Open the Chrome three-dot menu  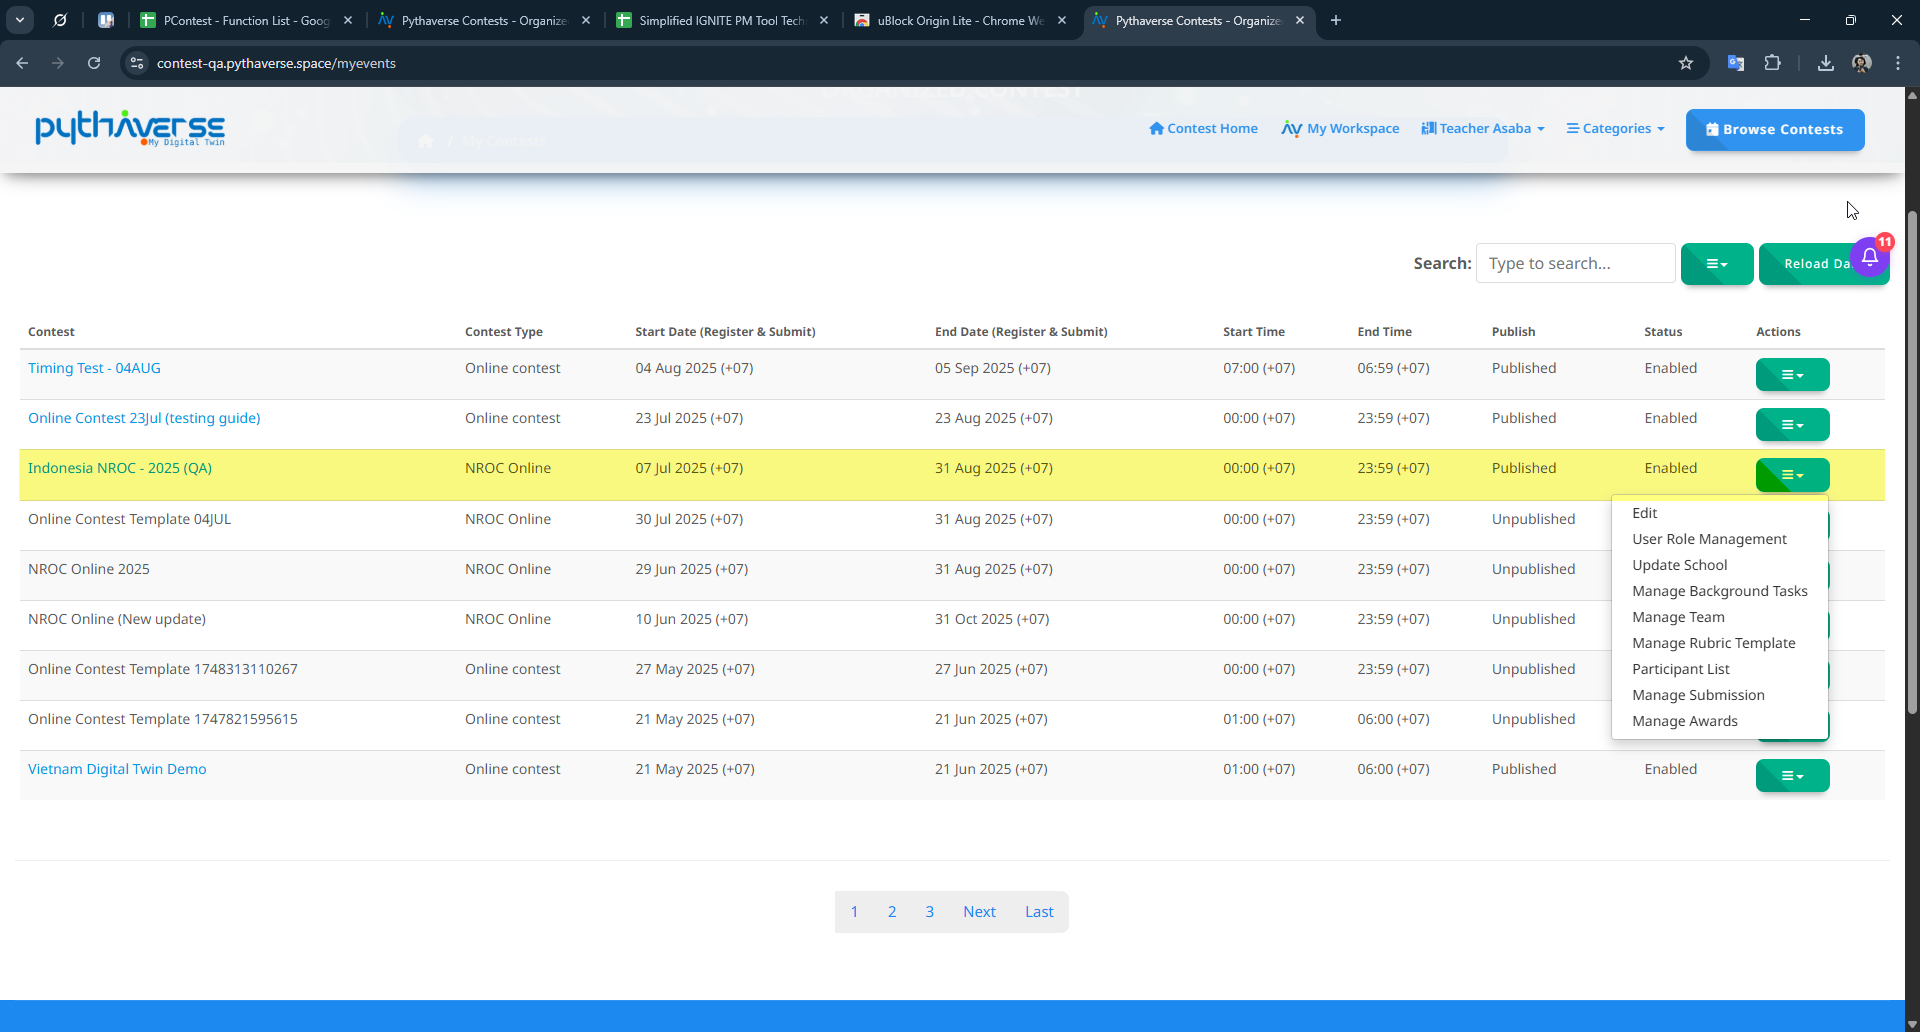(x=1898, y=63)
